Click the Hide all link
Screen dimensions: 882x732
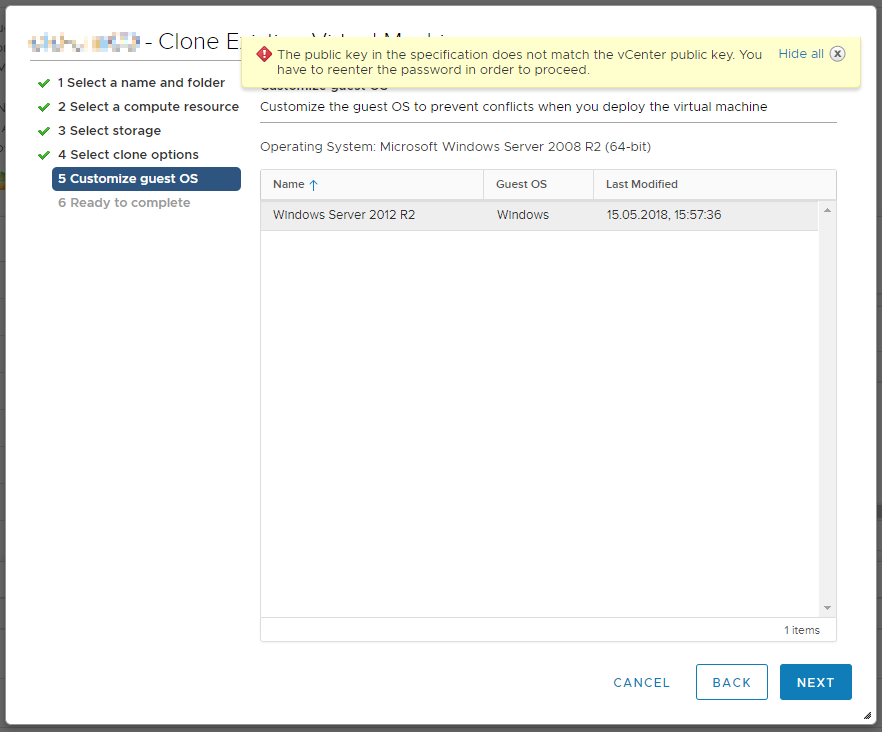800,54
